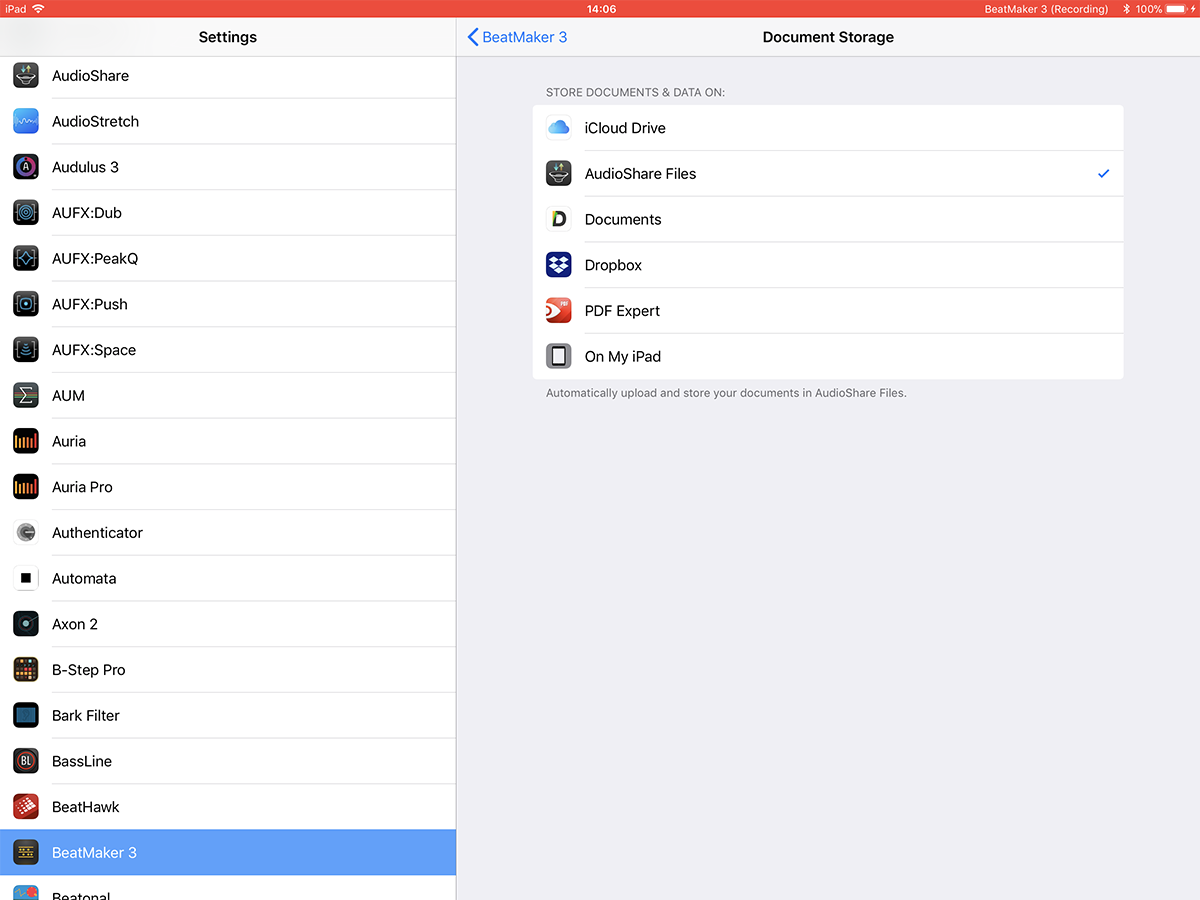Select the BeatHawk red app icon
The width and height of the screenshot is (1200, 900).
coord(26,807)
